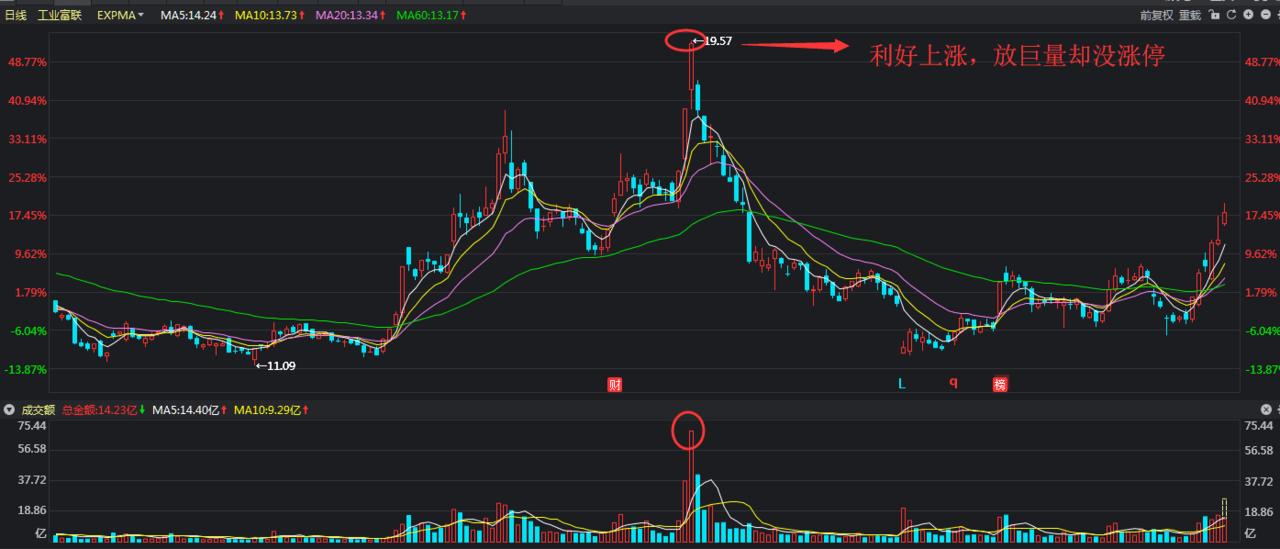This screenshot has width=1280, height=549.
Task: Select the 日线 daily period tab
Action: pos(16,16)
